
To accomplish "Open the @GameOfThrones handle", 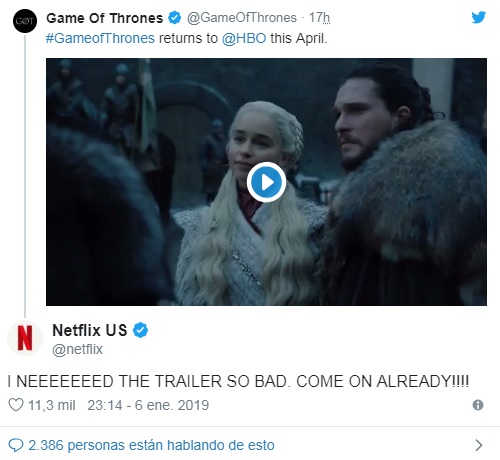I will click(242, 18).
